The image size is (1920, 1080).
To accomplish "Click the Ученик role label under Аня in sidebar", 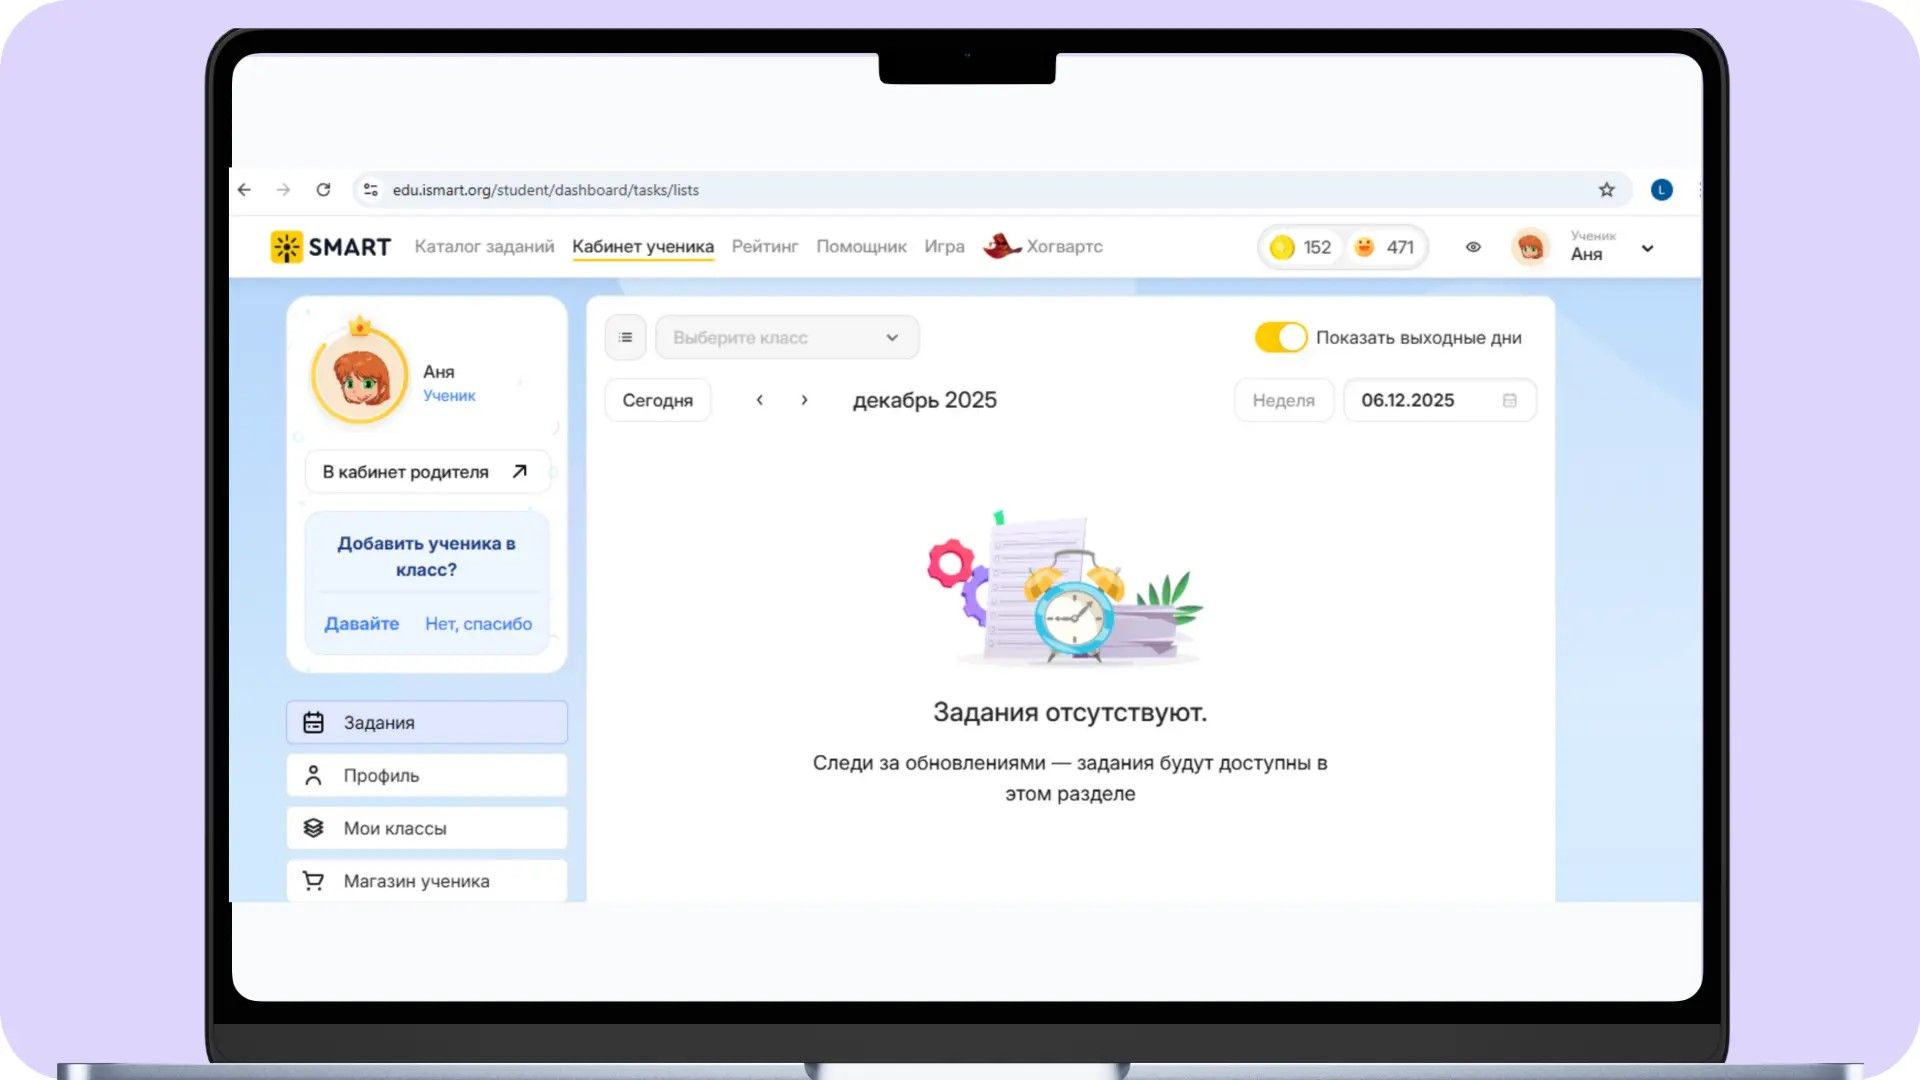I will tap(449, 396).
